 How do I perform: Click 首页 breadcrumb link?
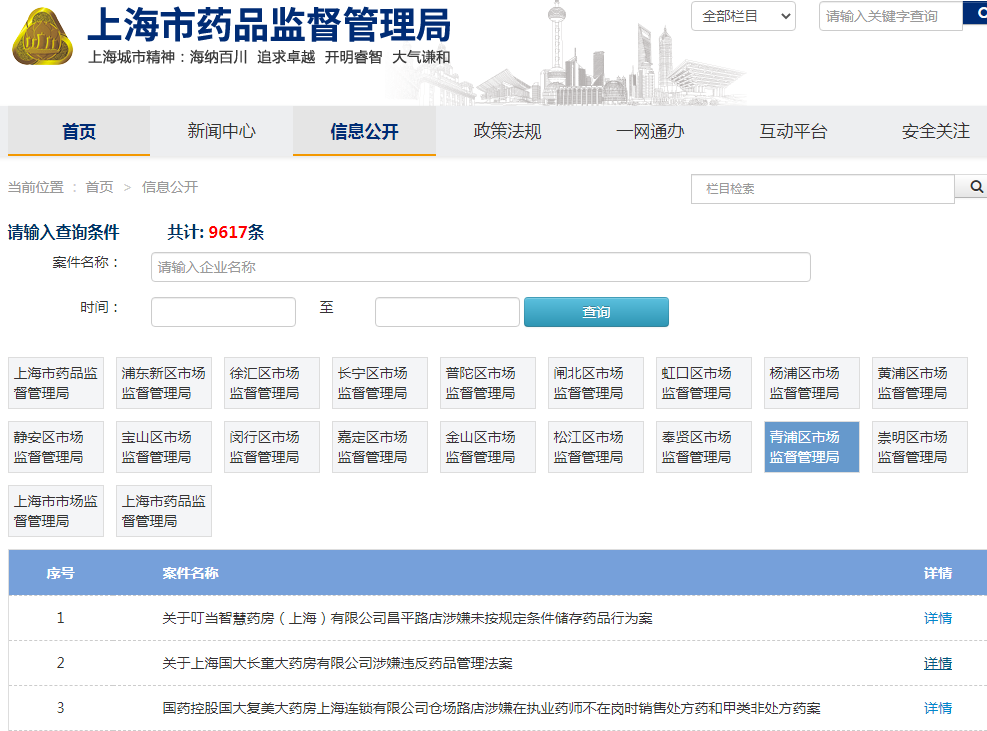click(99, 187)
